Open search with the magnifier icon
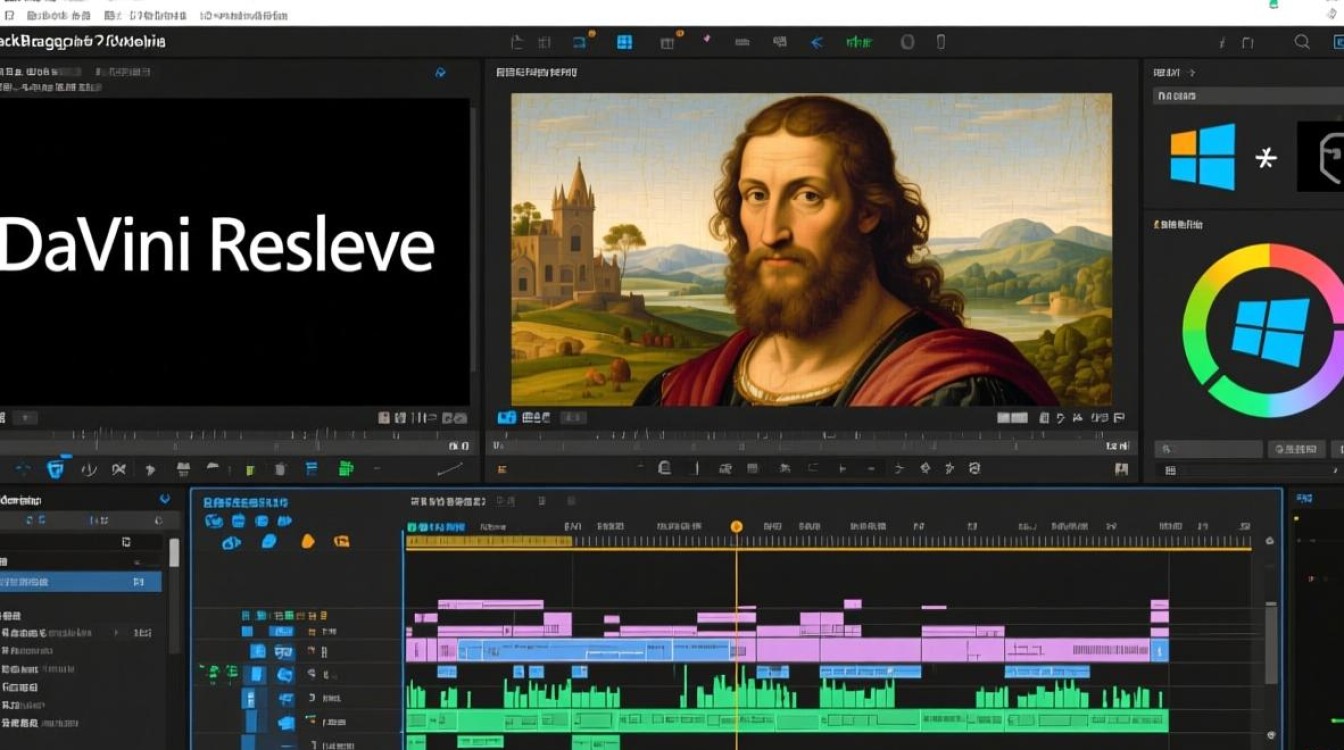The width and height of the screenshot is (1344, 750). (x=1302, y=42)
